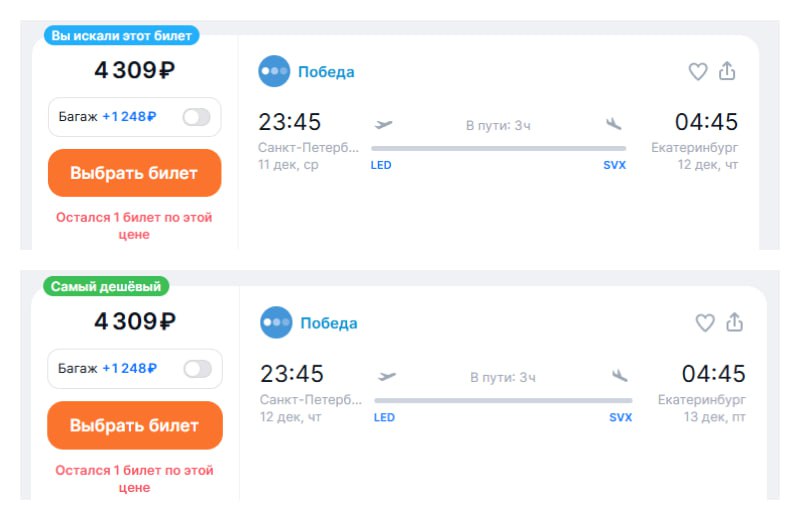The width and height of the screenshot is (800, 520).
Task: Favorite the 12 Dec flight with heart icon
Action: (x=705, y=322)
